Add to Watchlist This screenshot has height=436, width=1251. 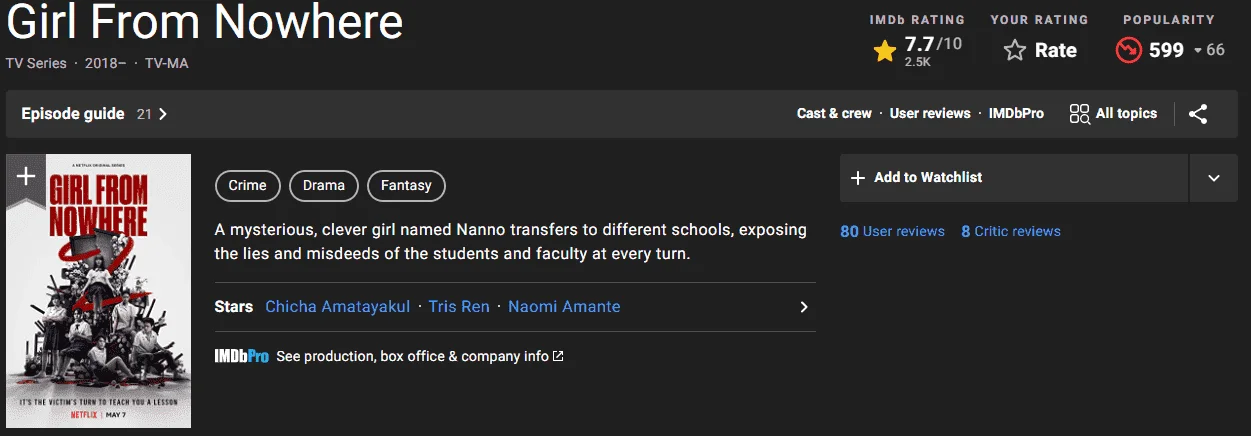point(1014,178)
